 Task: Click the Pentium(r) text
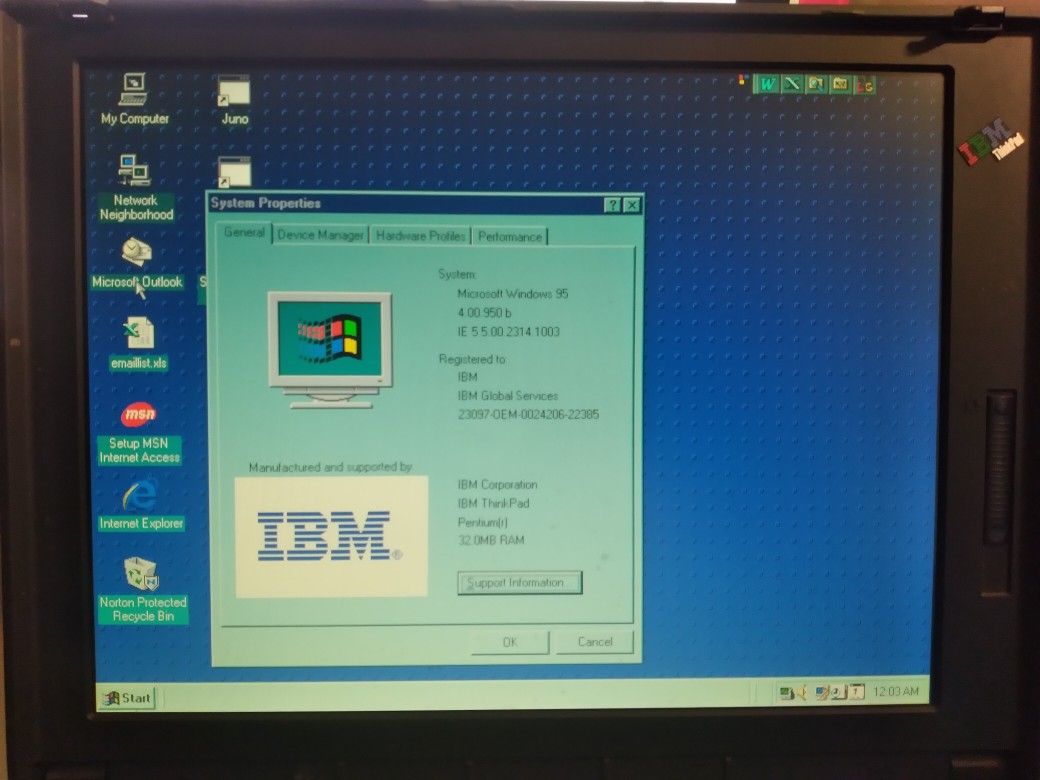pos(482,522)
